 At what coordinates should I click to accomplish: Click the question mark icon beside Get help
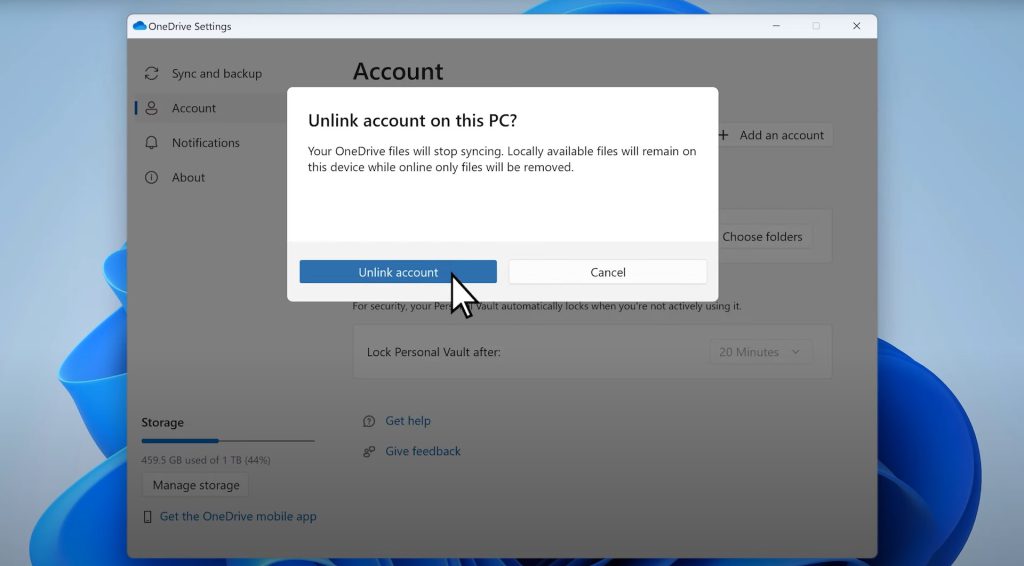click(369, 421)
